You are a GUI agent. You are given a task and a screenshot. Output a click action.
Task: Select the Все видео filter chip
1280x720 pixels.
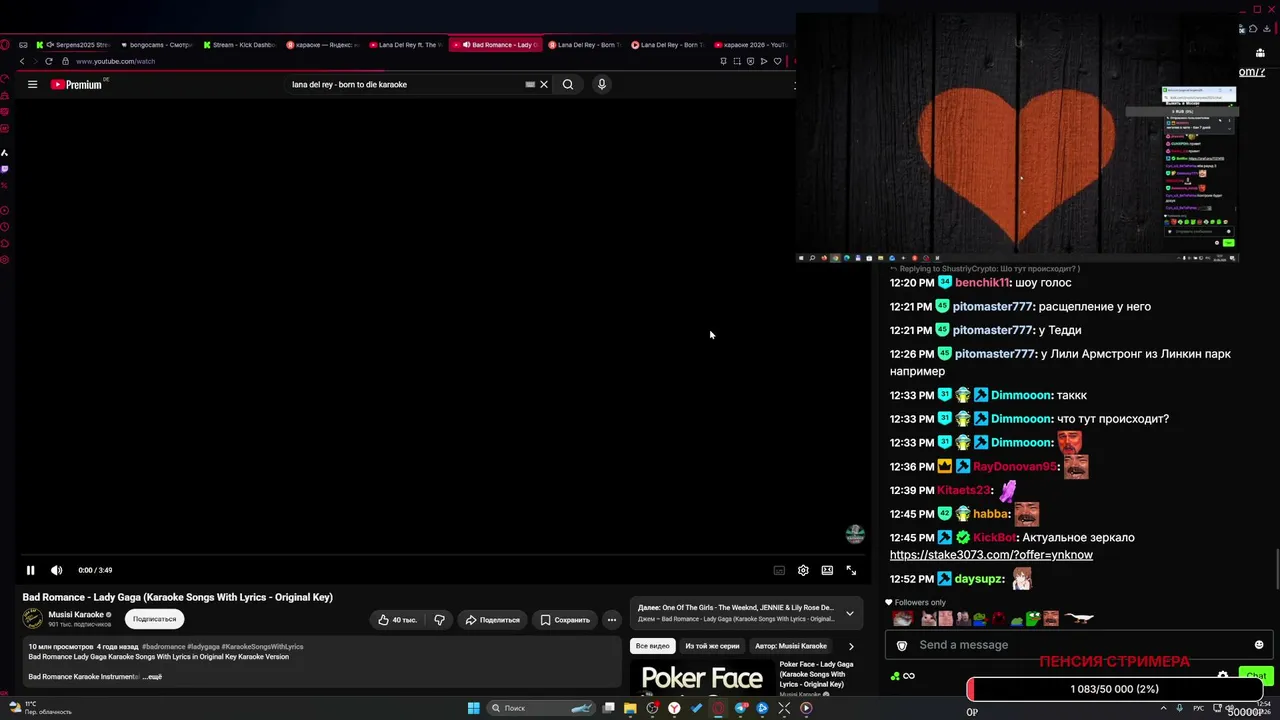tap(653, 646)
